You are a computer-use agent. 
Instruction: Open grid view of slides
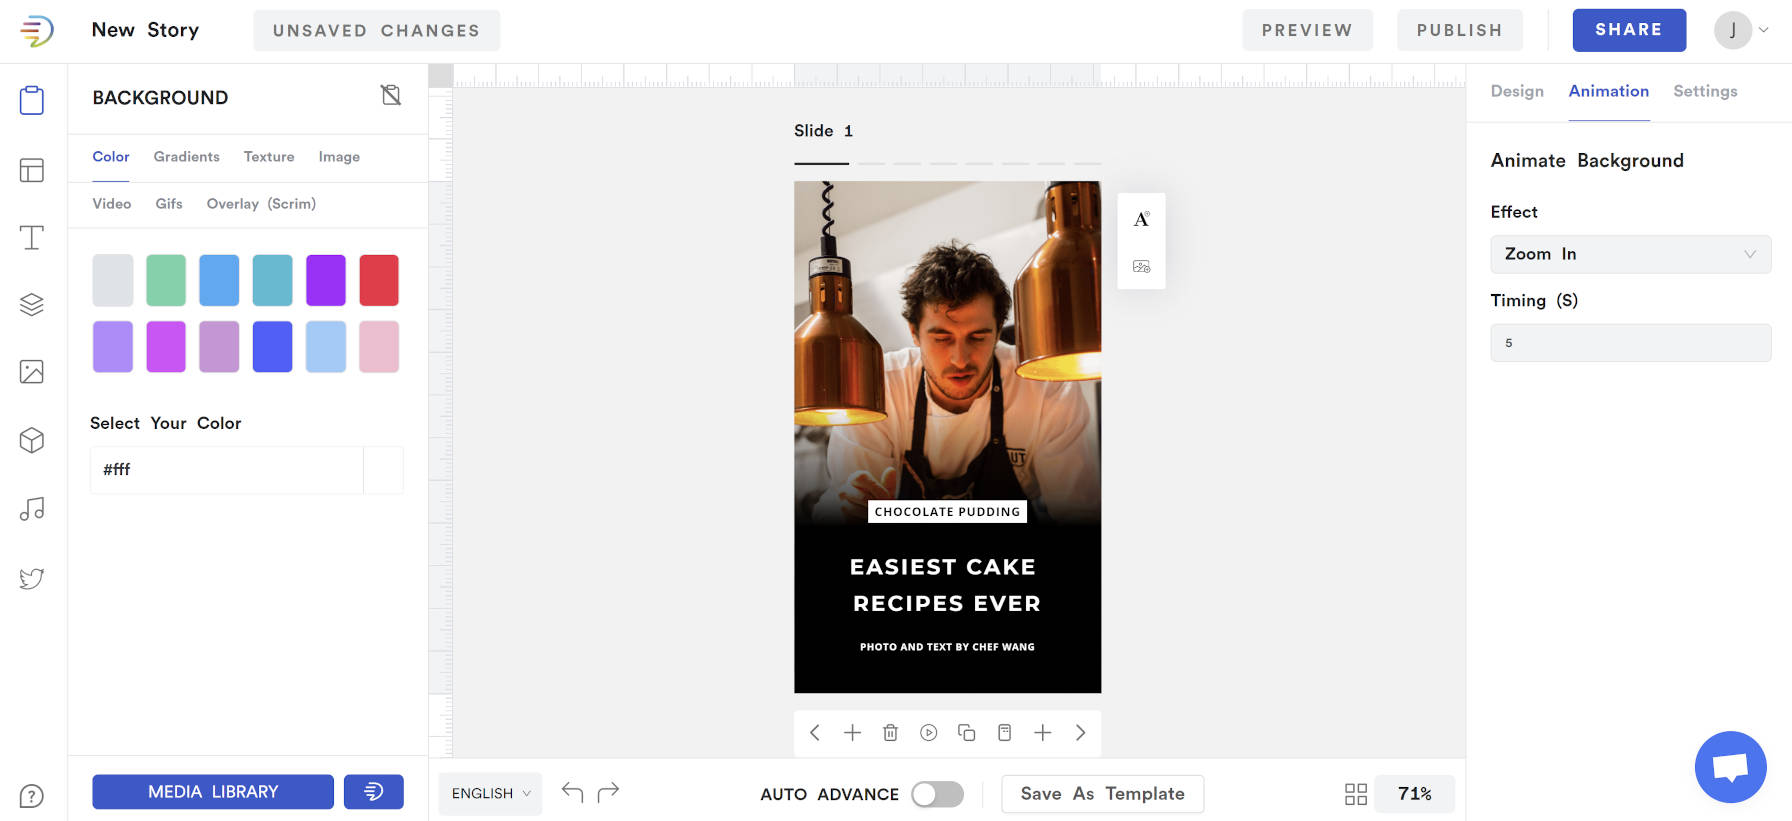[x=1355, y=794]
